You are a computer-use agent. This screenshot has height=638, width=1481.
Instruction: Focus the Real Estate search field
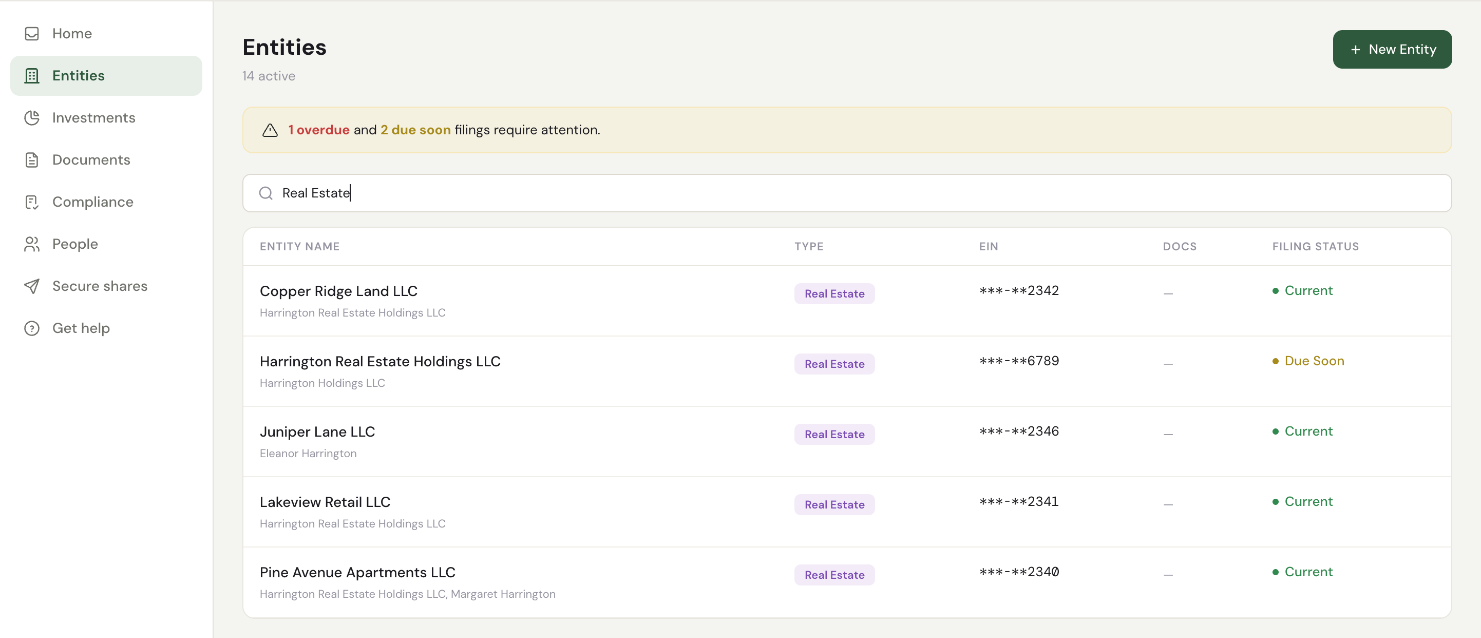pyautogui.click(x=847, y=193)
